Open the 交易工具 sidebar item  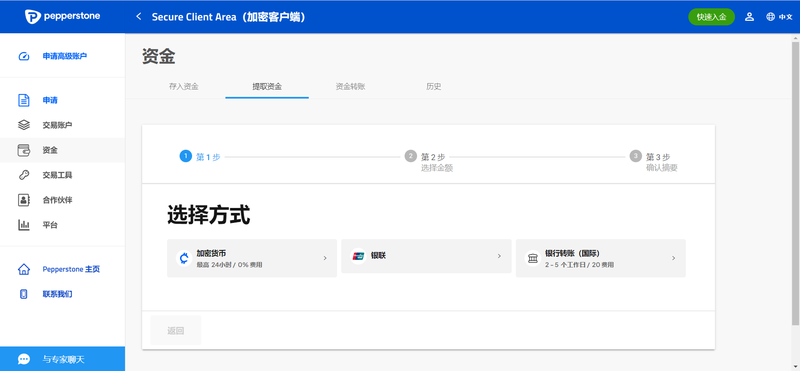(62, 175)
